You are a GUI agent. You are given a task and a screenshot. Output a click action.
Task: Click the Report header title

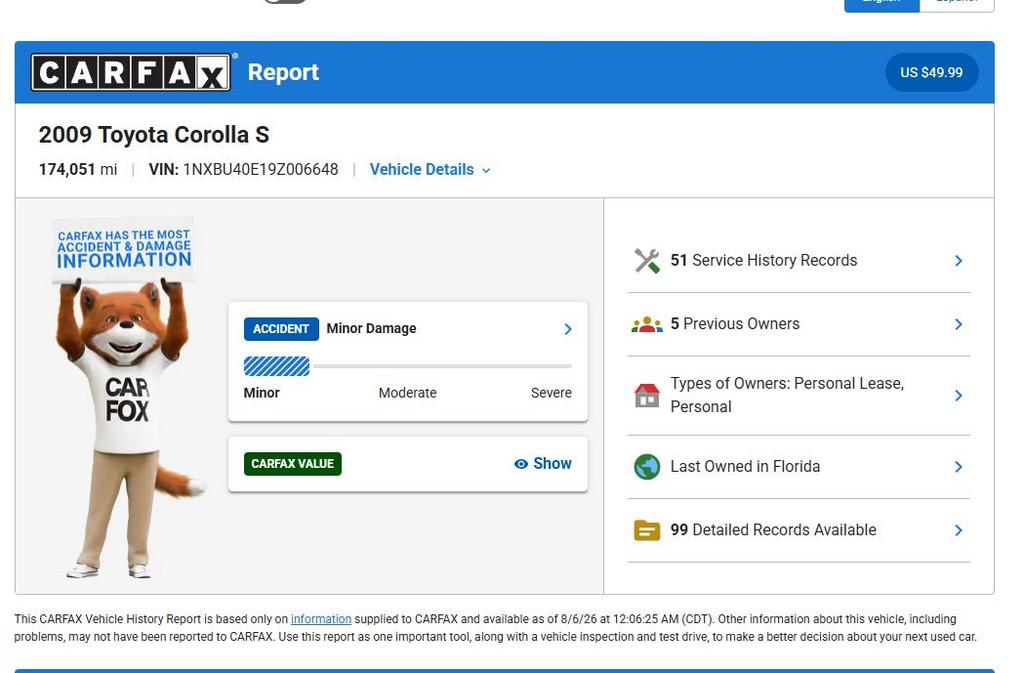[283, 72]
